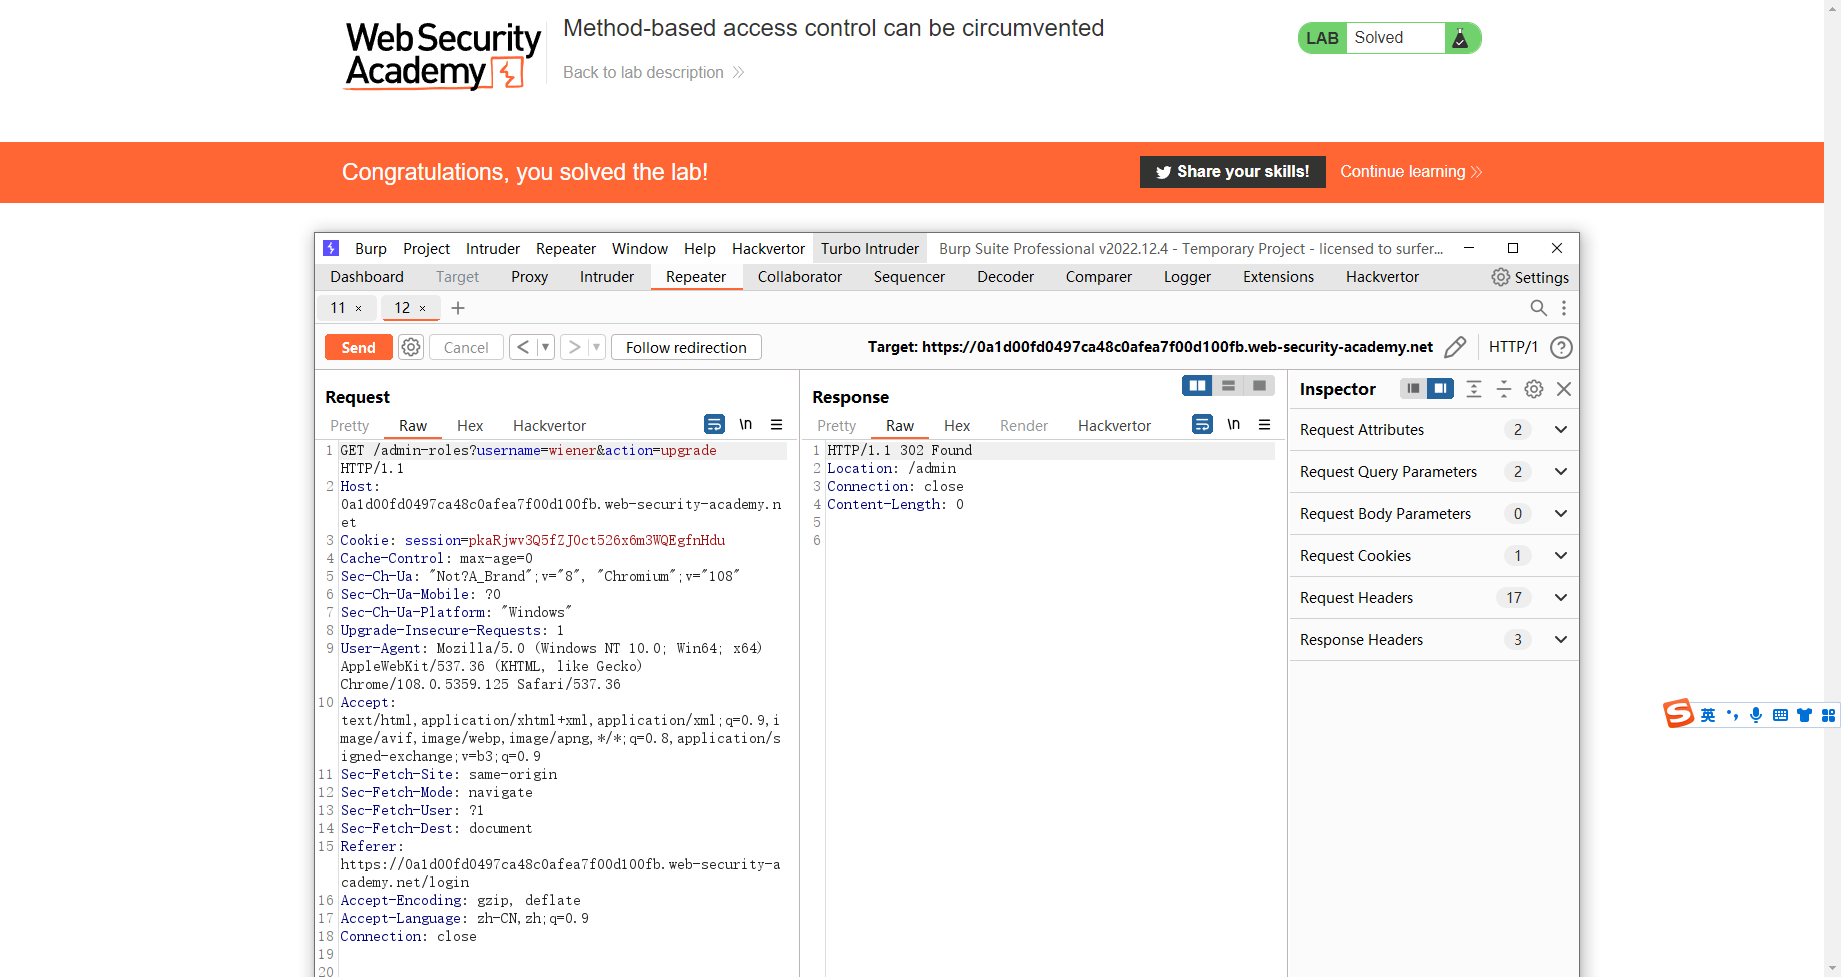Viewport: 1841px width, 977px height.
Task: Click Share your skills button
Action: [x=1233, y=172]
